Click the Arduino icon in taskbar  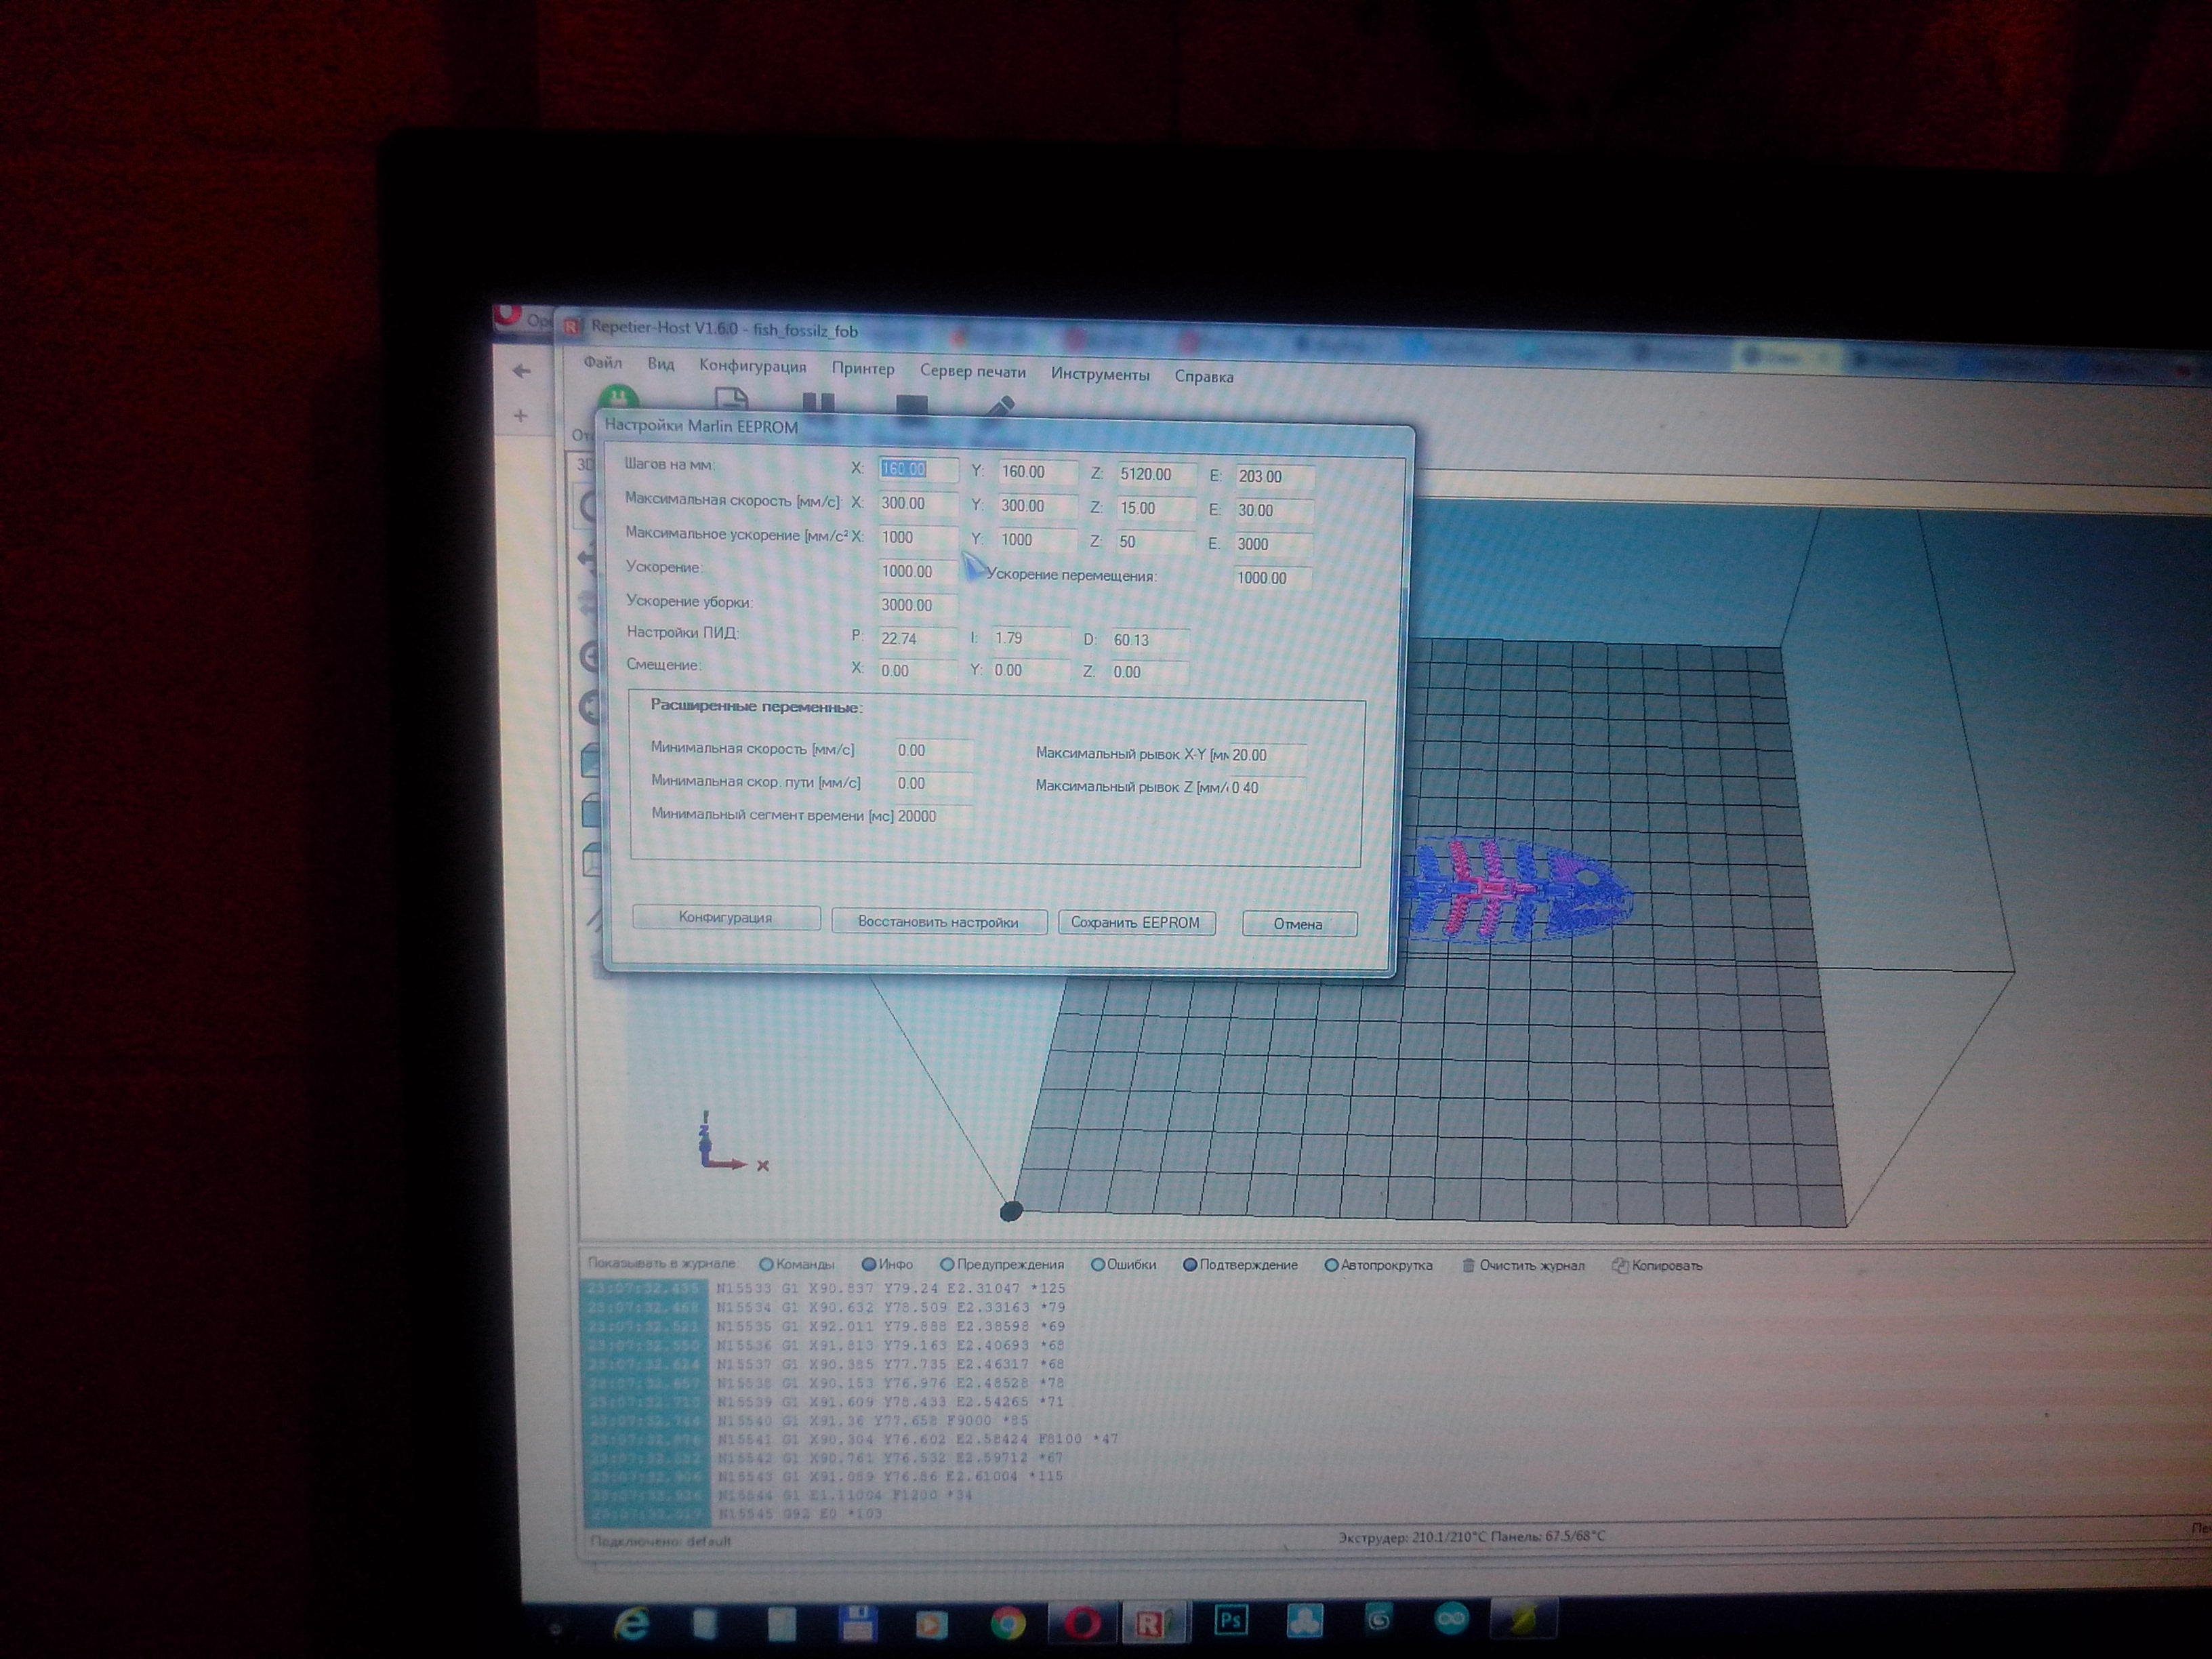1451,1617
